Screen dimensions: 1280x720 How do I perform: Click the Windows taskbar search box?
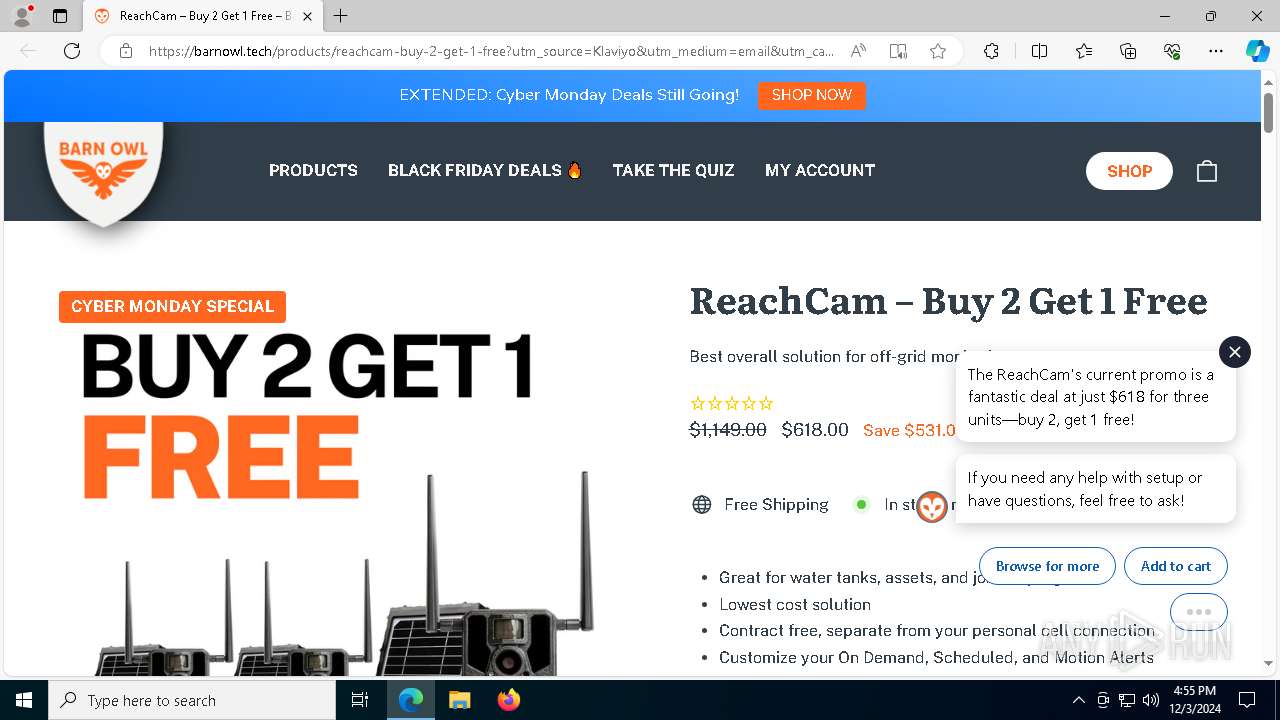click(x=192, y=700)
